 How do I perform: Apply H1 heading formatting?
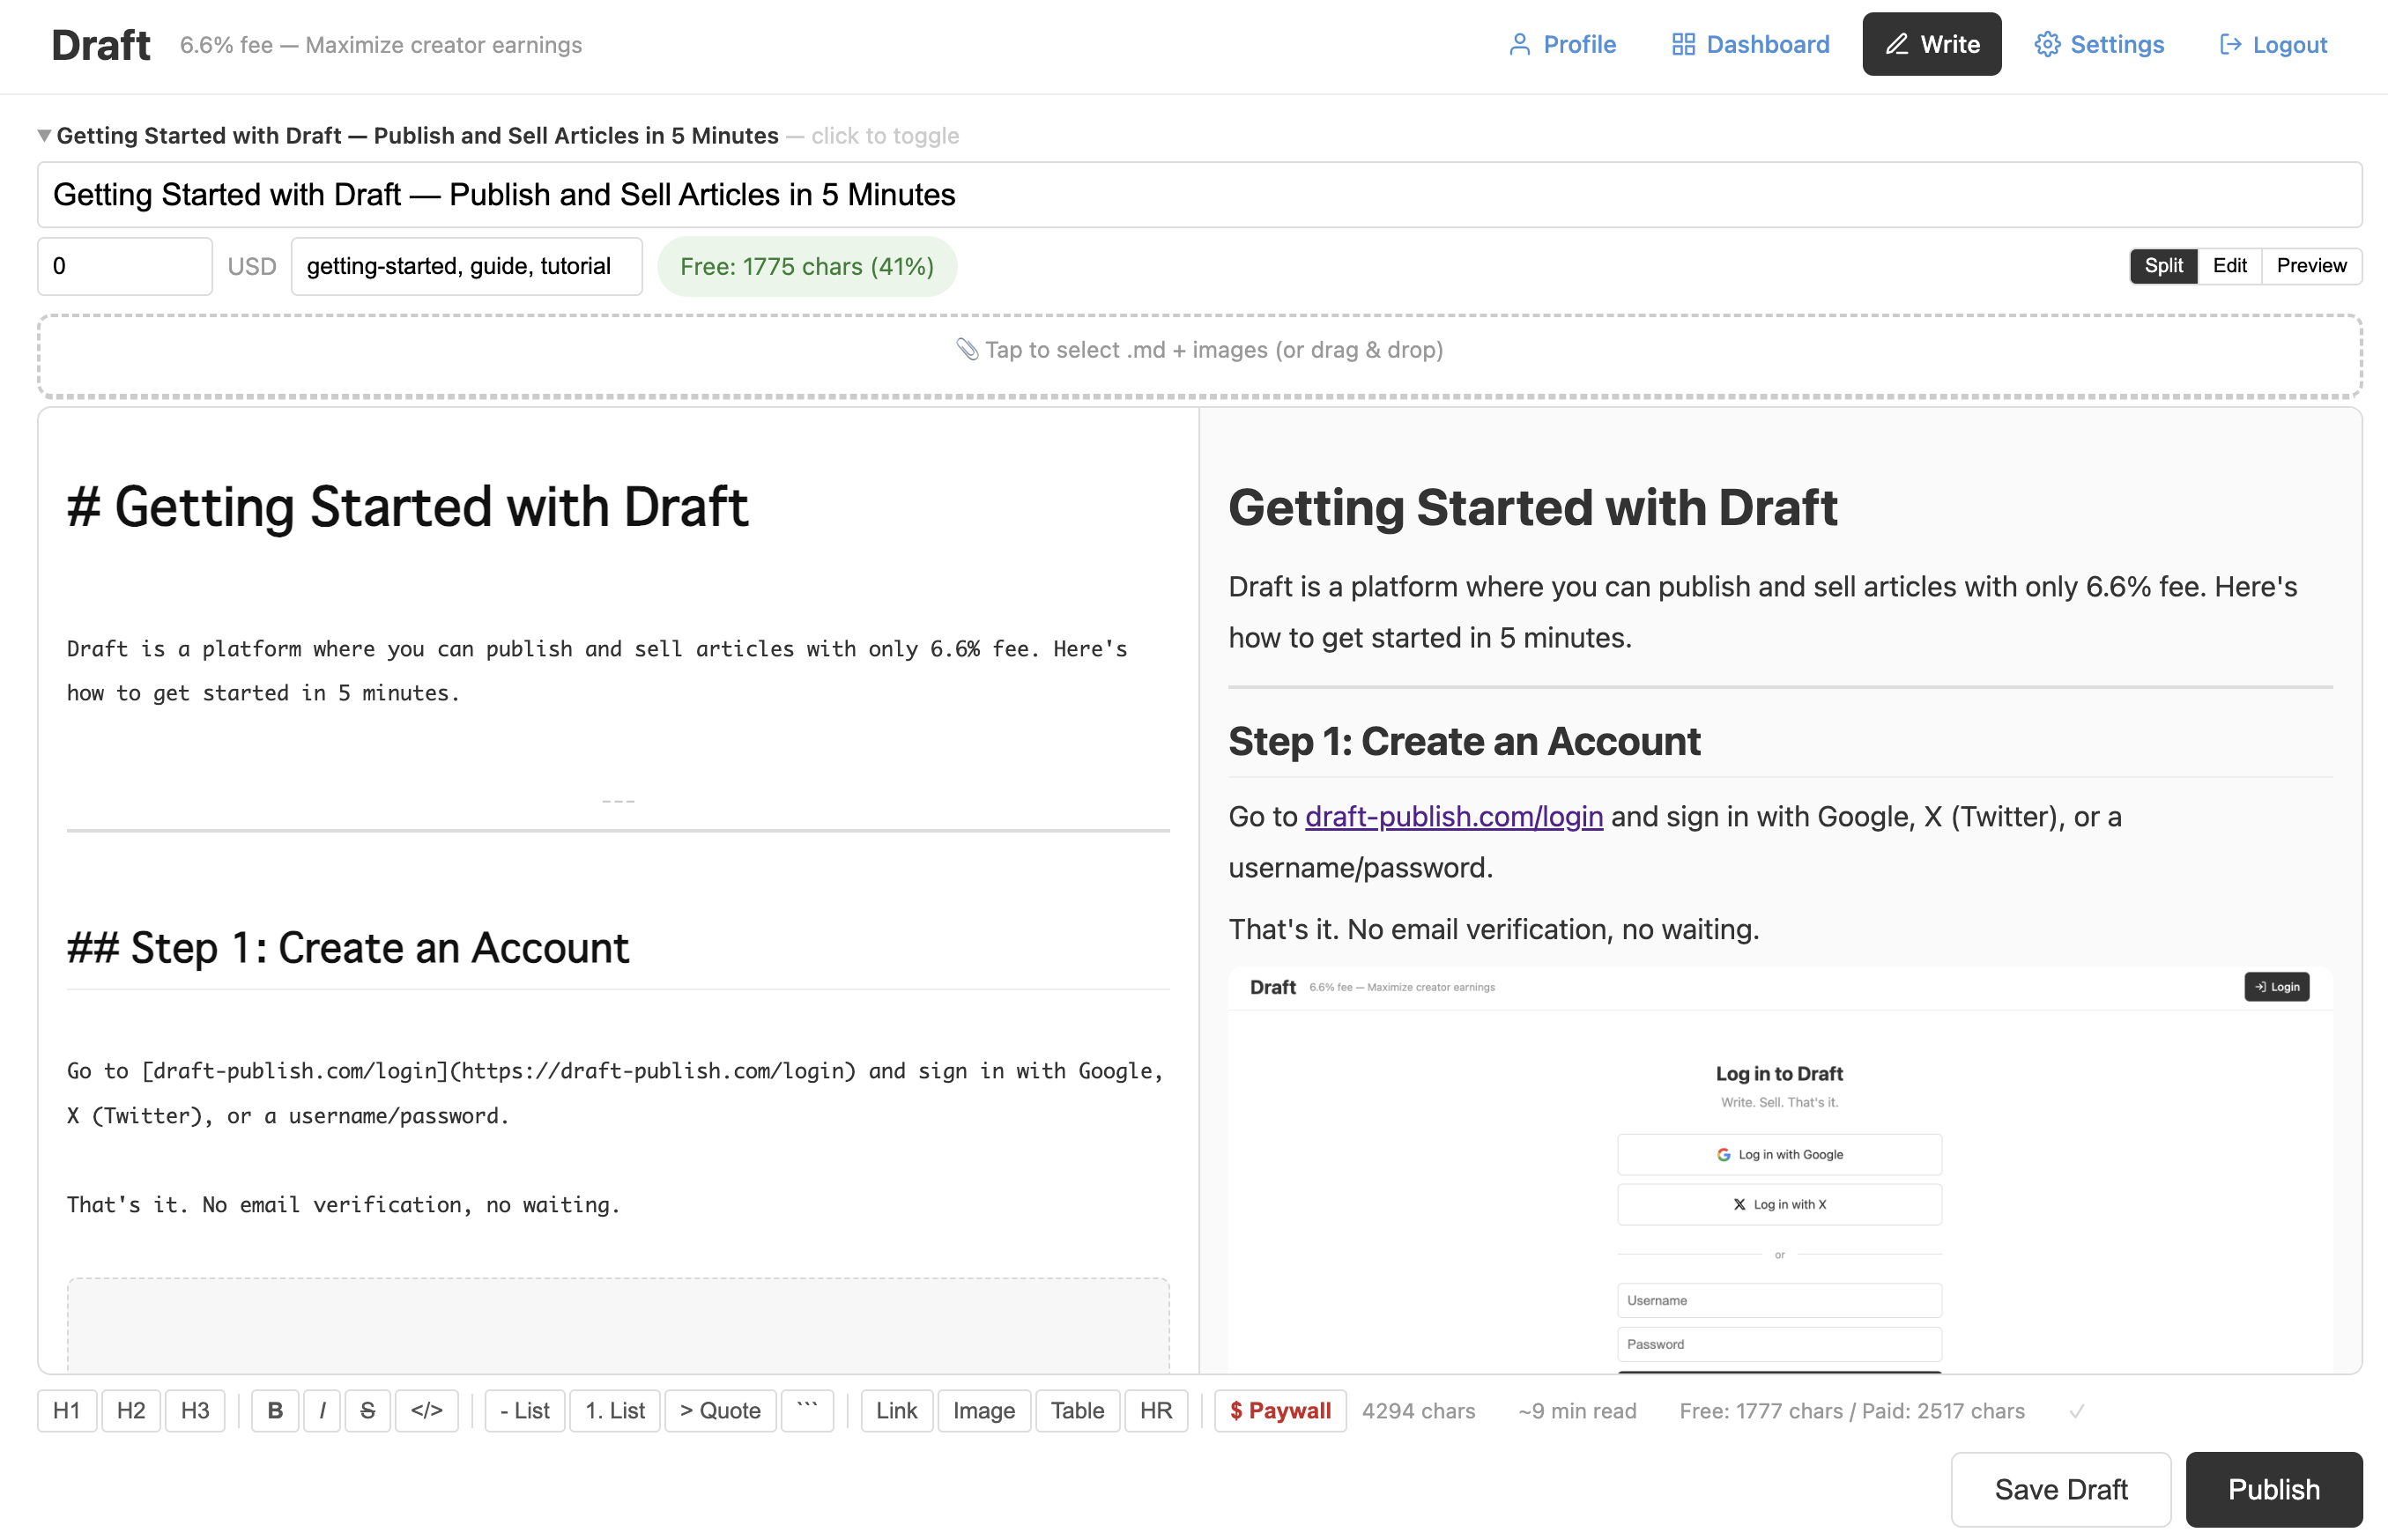67,1410
